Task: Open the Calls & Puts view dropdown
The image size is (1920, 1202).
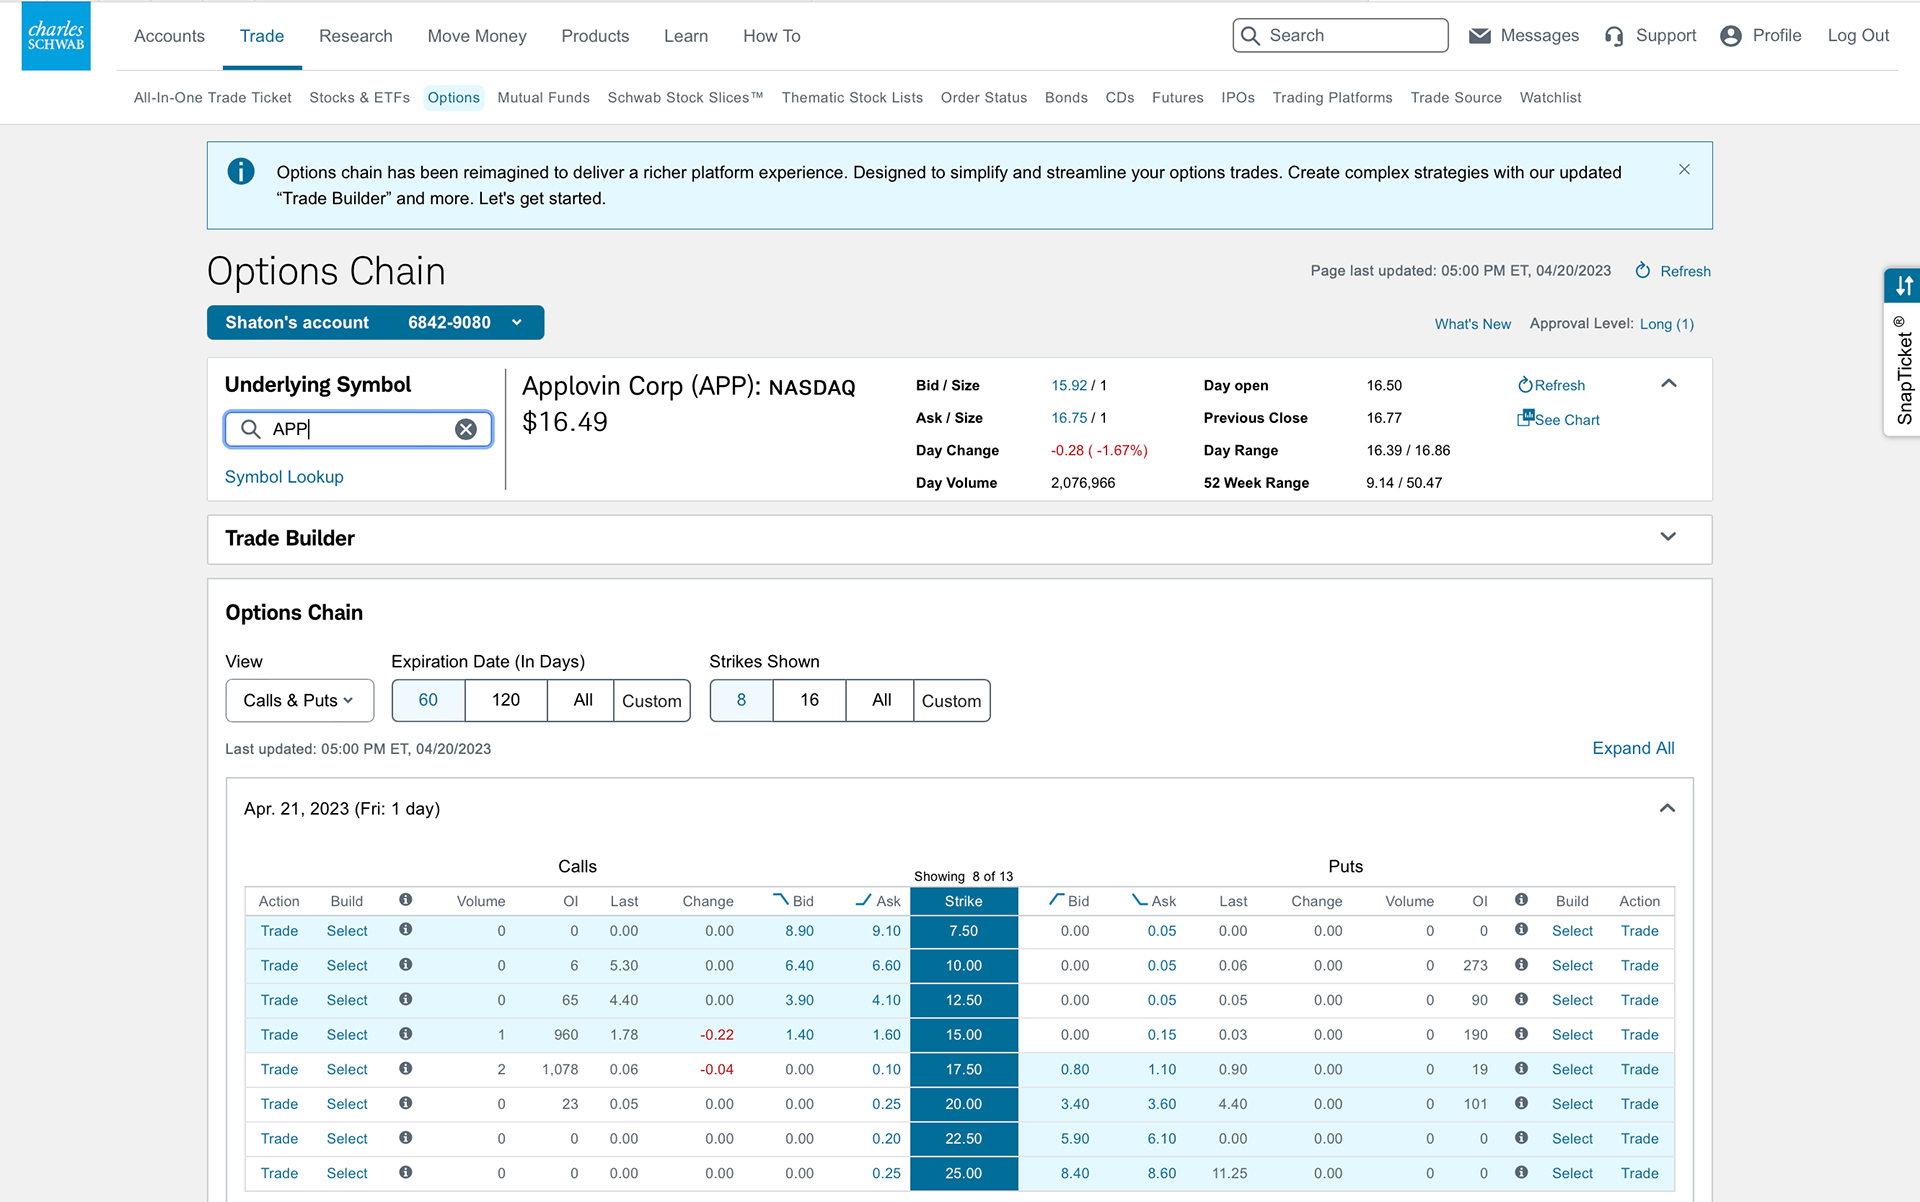Action: pos(299,700)
